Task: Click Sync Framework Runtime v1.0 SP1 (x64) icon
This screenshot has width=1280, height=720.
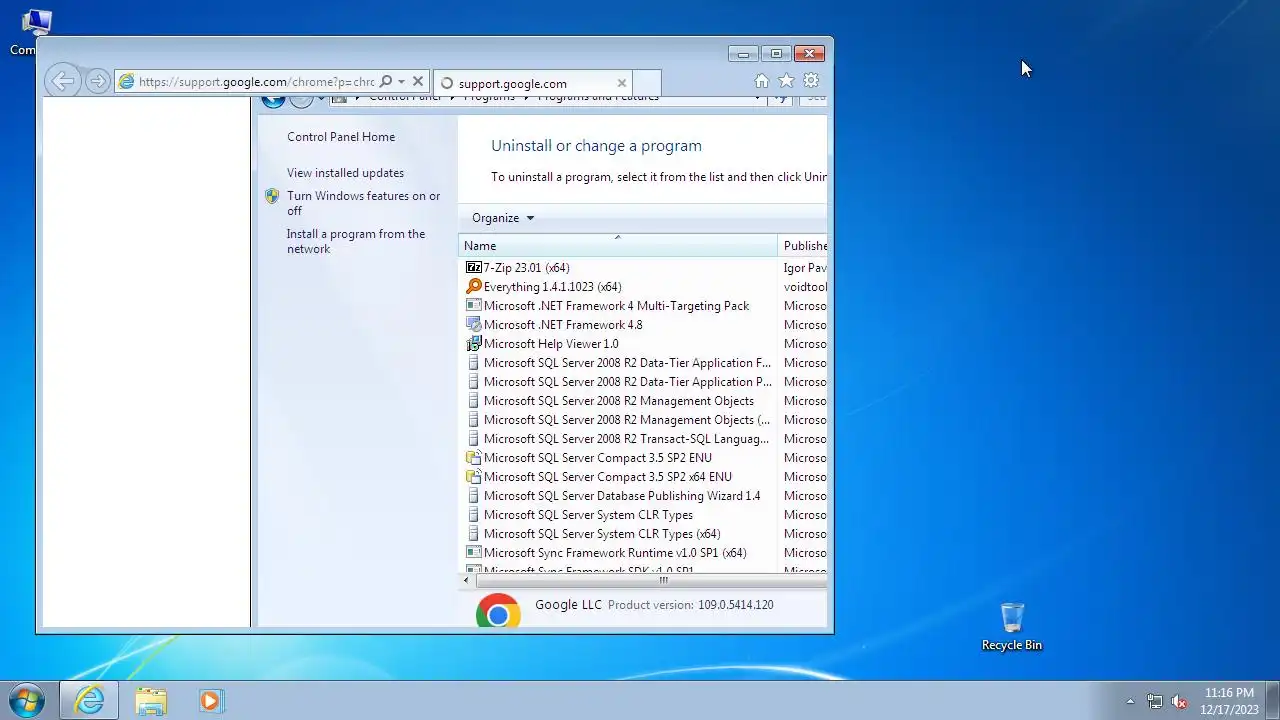Action: [x=474, y=553]
